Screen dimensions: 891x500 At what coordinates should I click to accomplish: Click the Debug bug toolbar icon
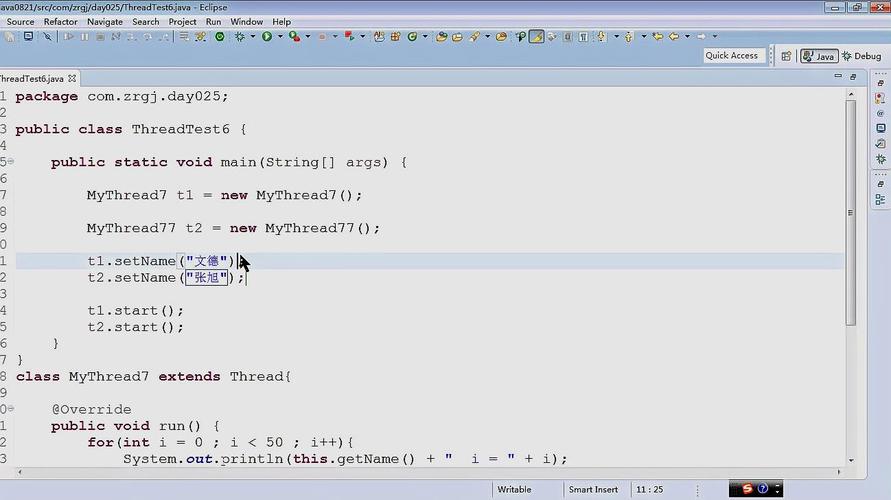pos(240,36)
